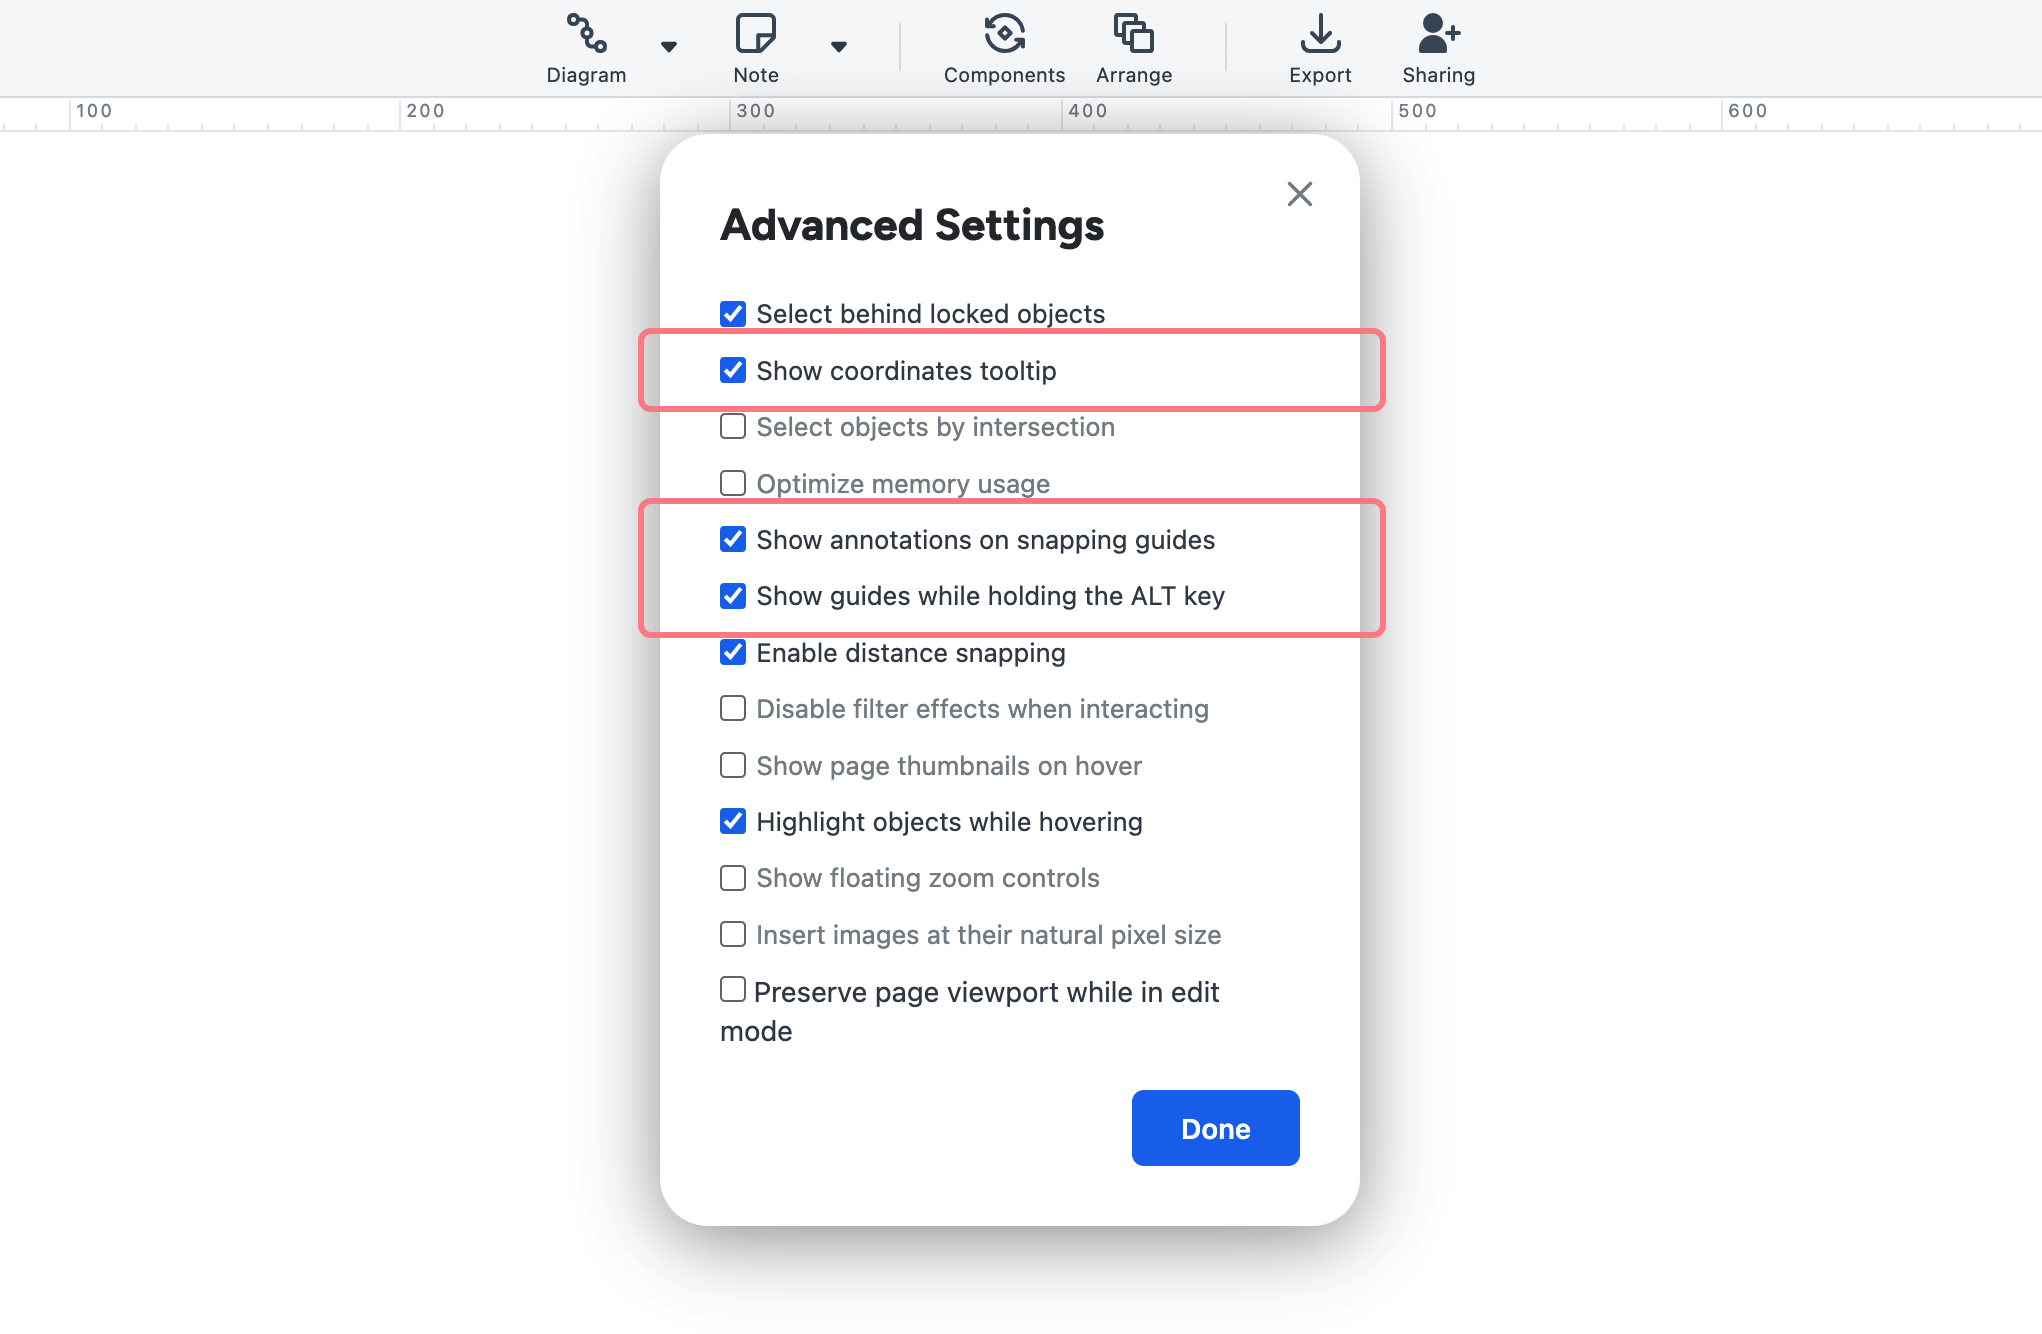Enable Show floating zoom controls
This screenshot has height=1334, width=2042.
(733, 878)
